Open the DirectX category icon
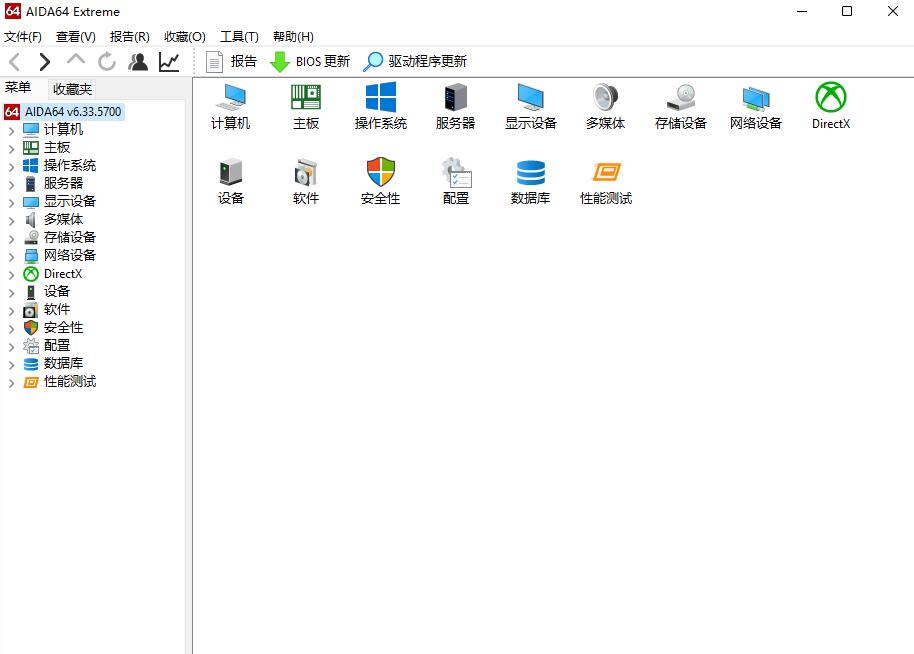914x654 pixels. tap(830, 105)
